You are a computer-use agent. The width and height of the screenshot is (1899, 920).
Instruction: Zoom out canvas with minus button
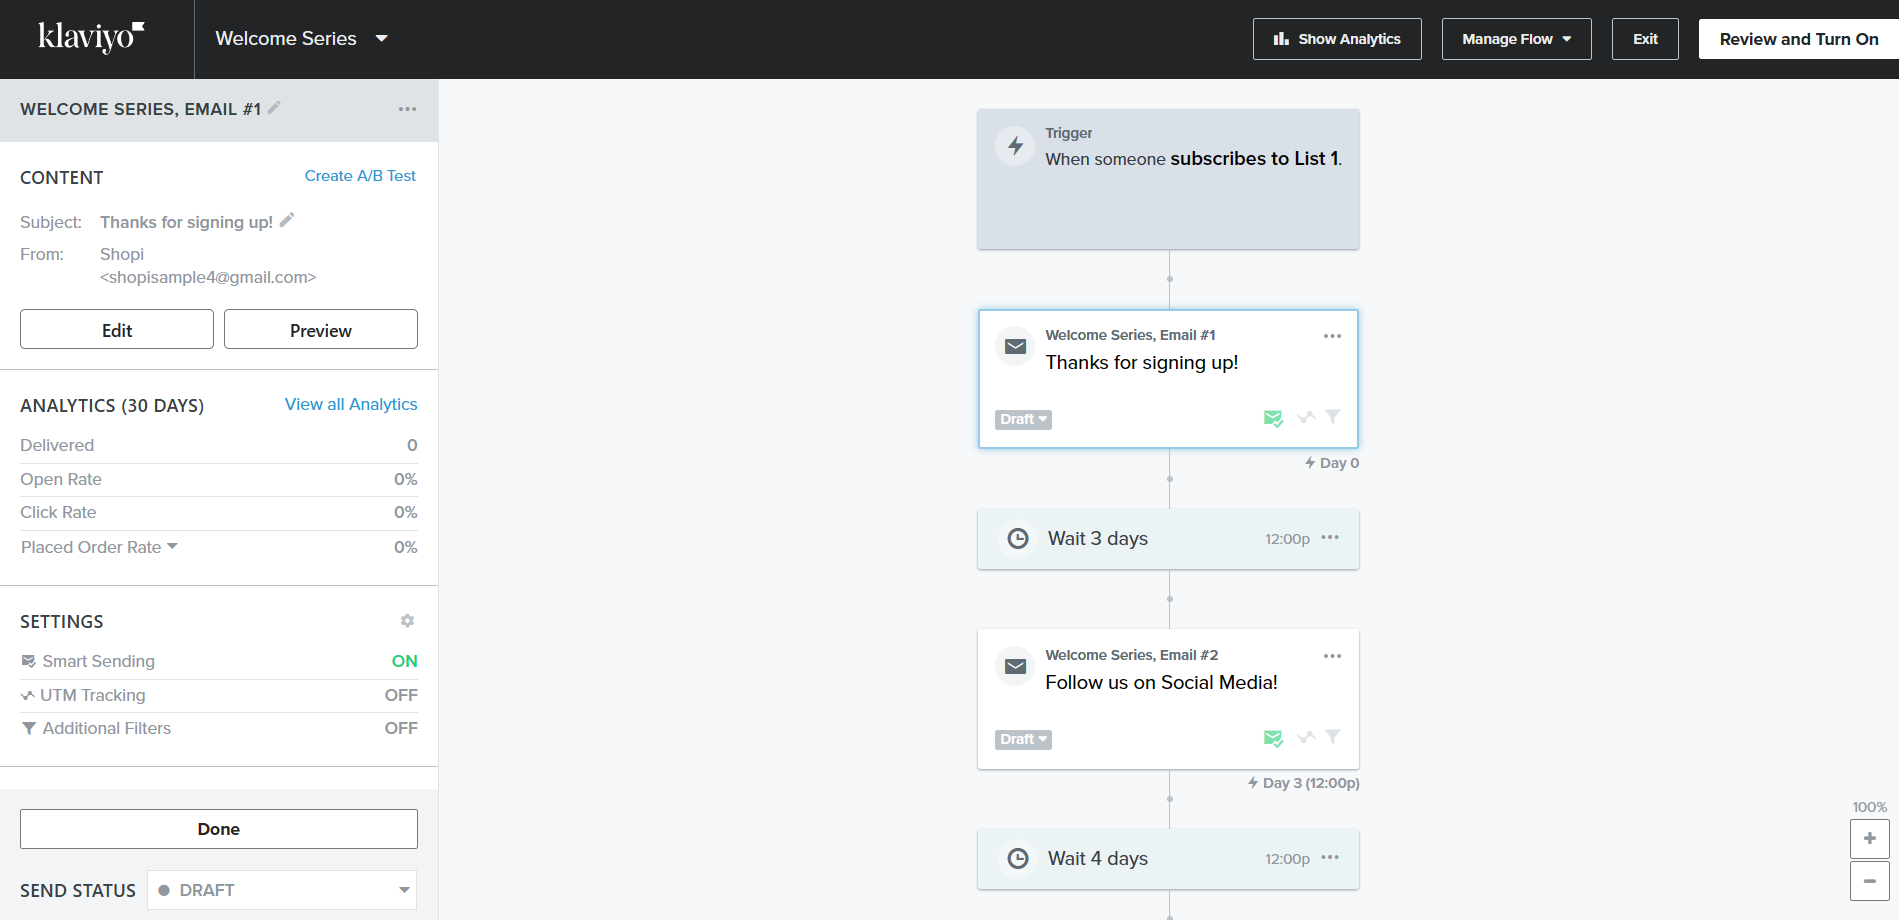(x=1870, y=881)
